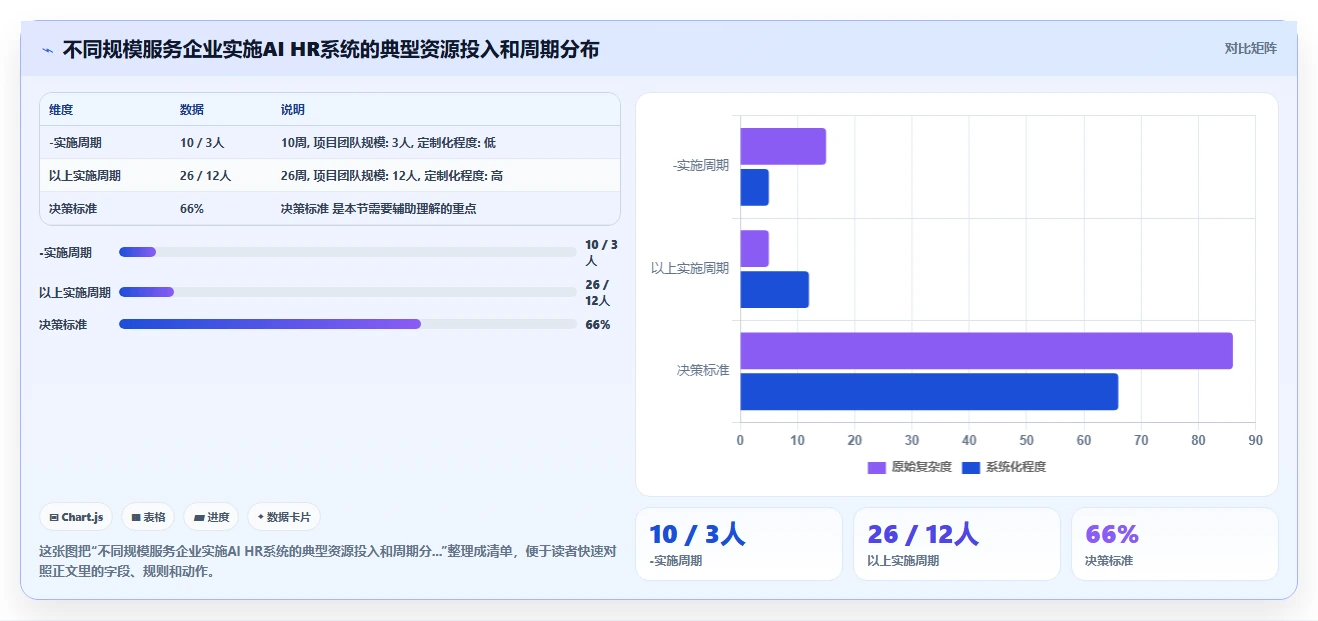Click the blue bar for 决策标准
The width and height of the screenshot is (1318, 621).
pyautogui.click(x=929, y=391)
